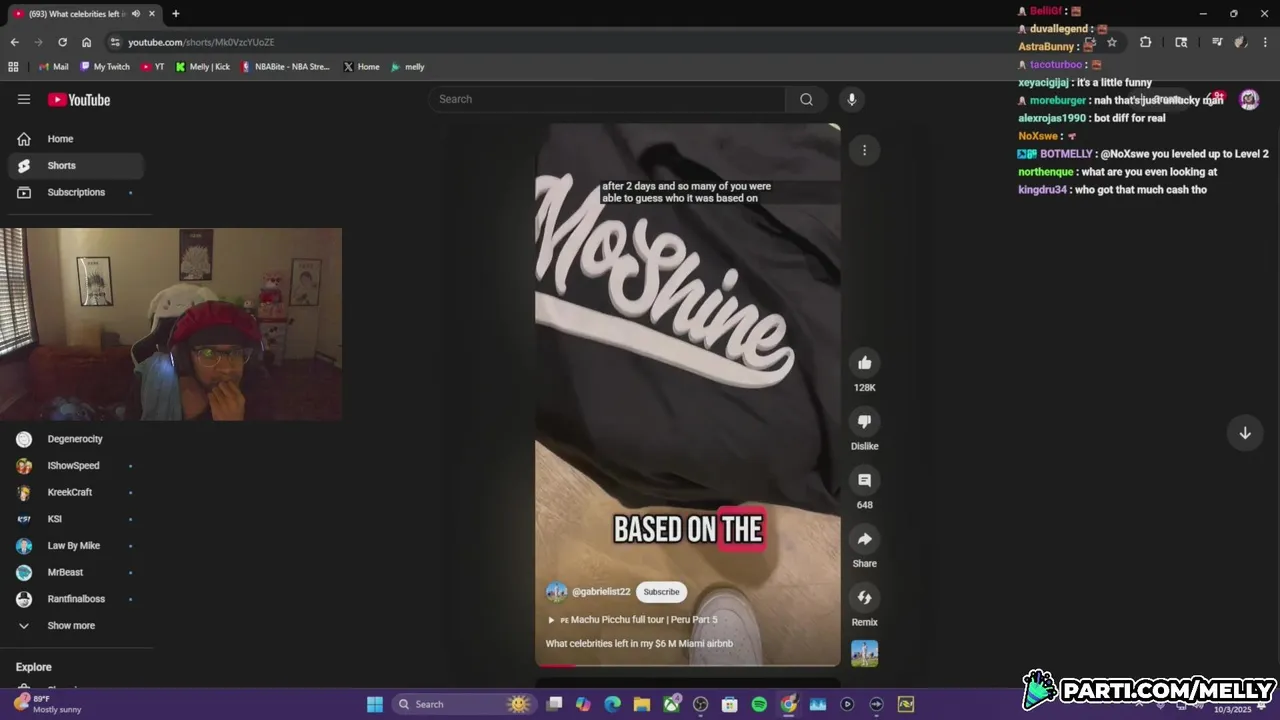
Task: Click the Windows taskbar search box
Action: click(463, 704)
